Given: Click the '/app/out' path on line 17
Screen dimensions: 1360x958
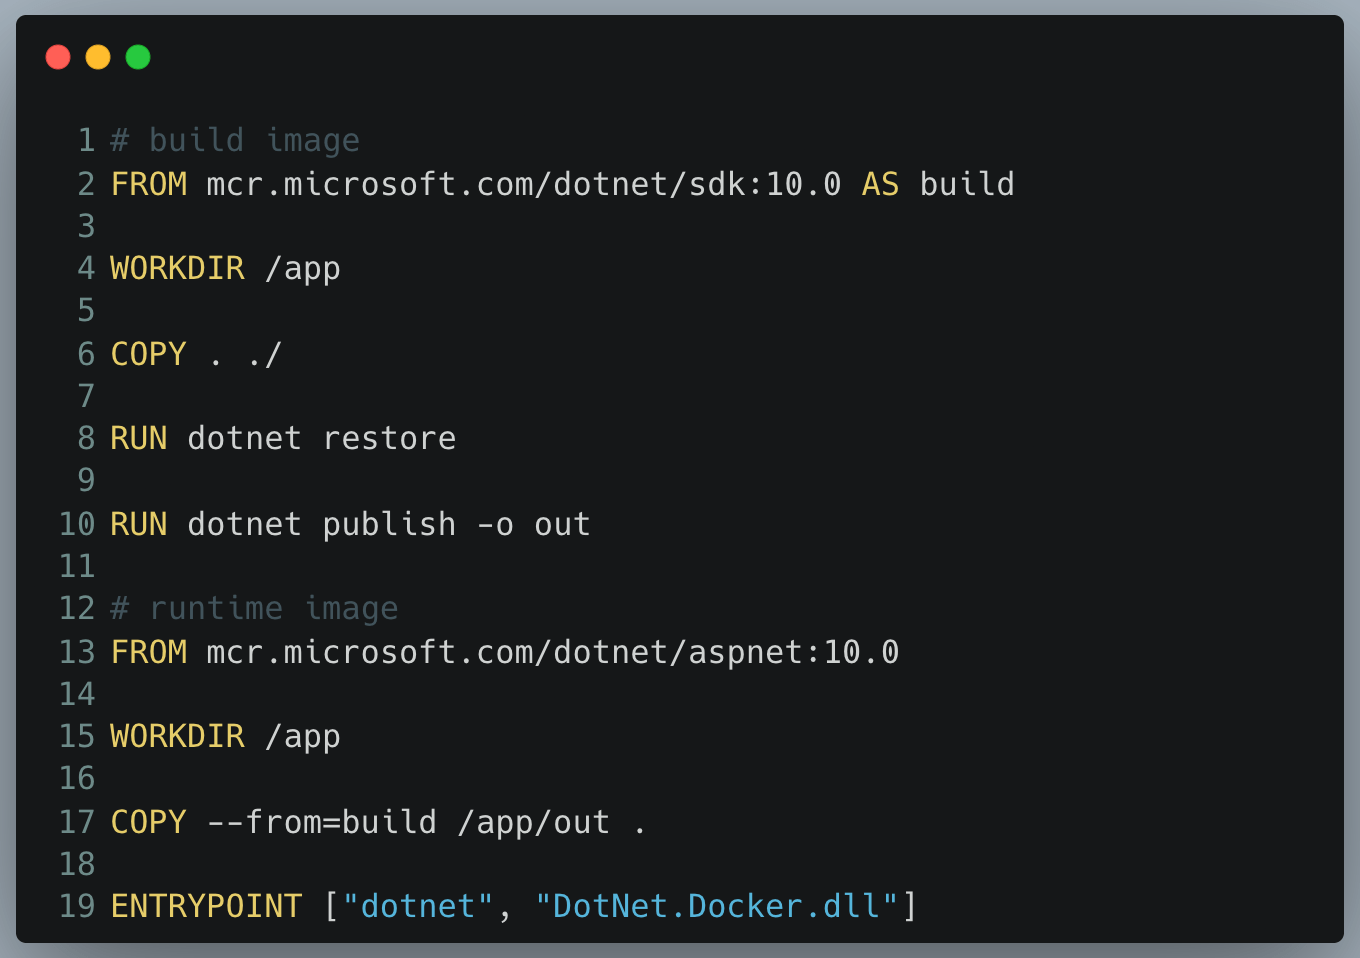Looking at the screenshot, I should [x=533, y=822].
